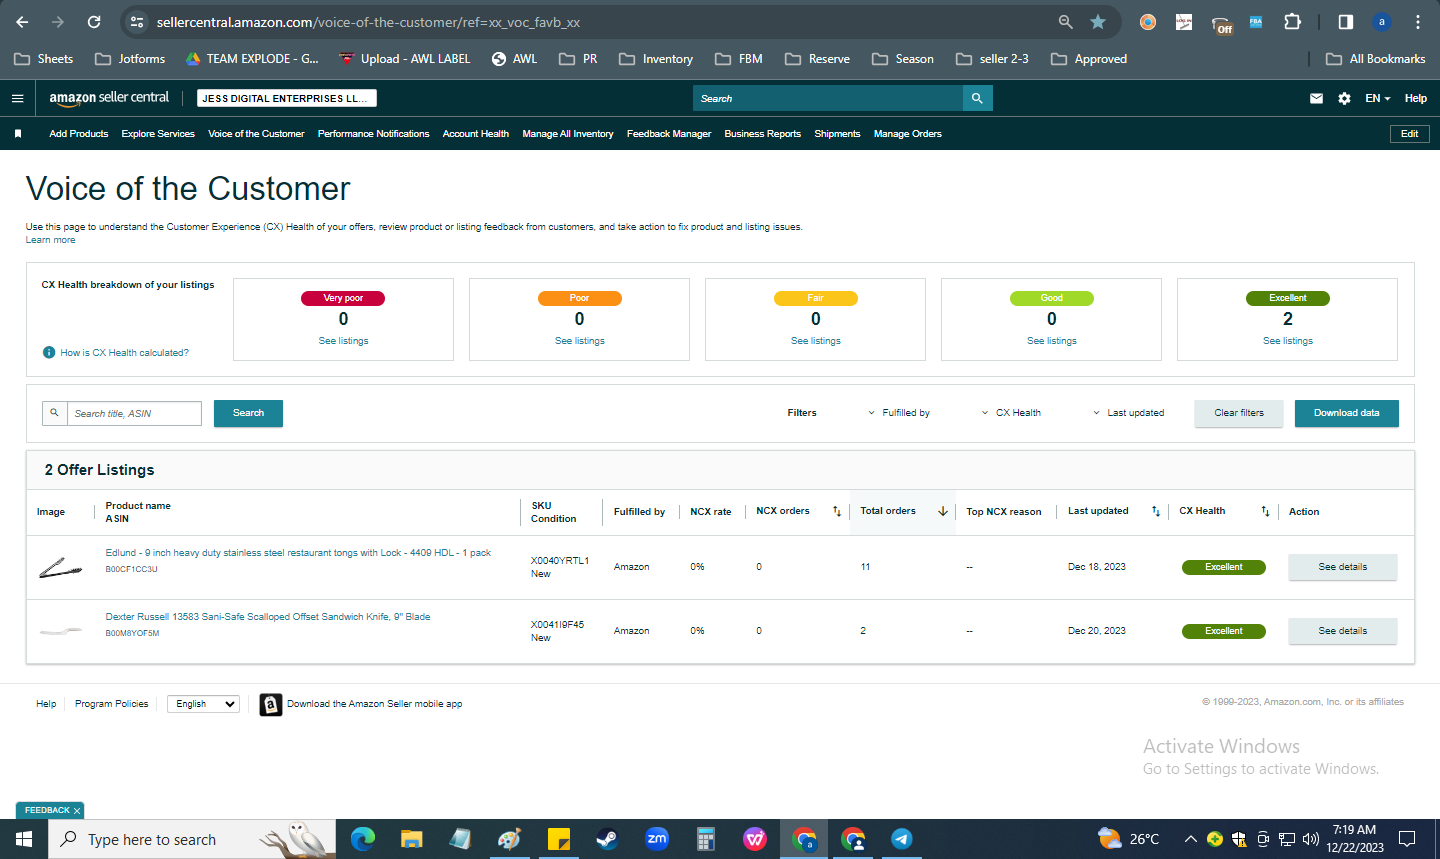The height and width of the screenshot is (859, 1440).
Task: Click the bookmark flag icon
Action: point(18,133)
